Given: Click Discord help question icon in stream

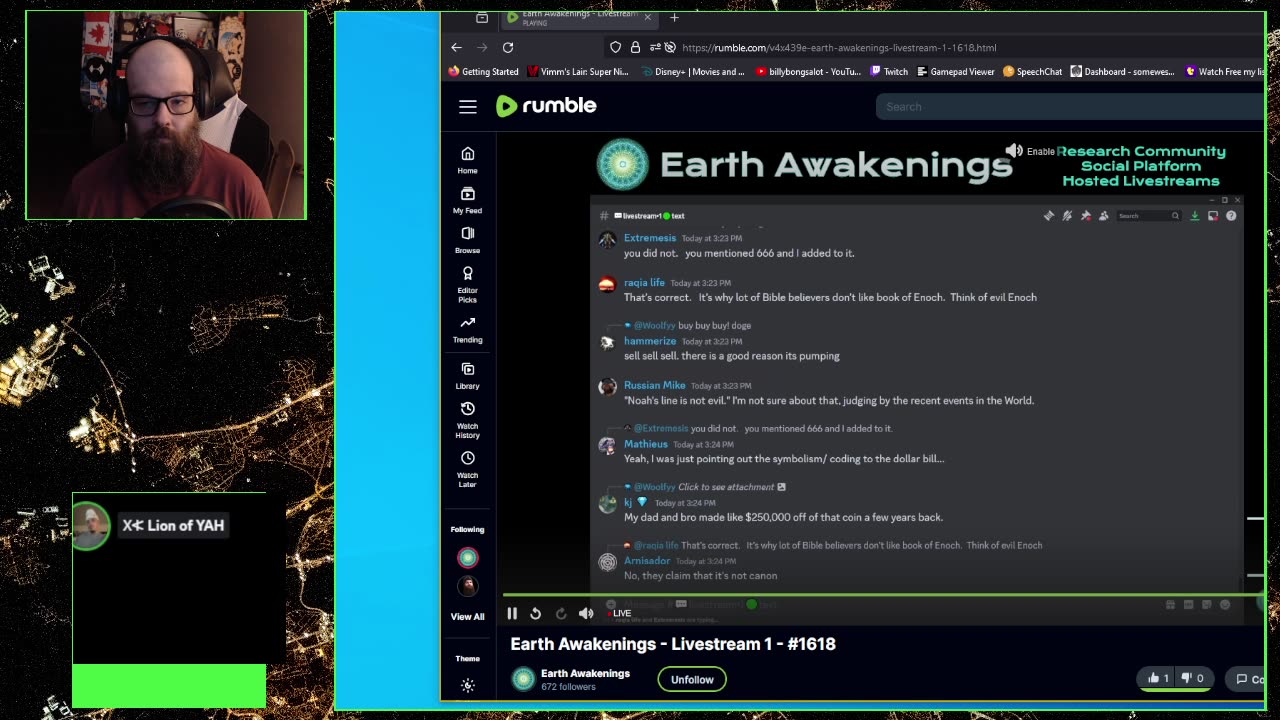Looking at the screenshot, I should [x=1231, y=216].
